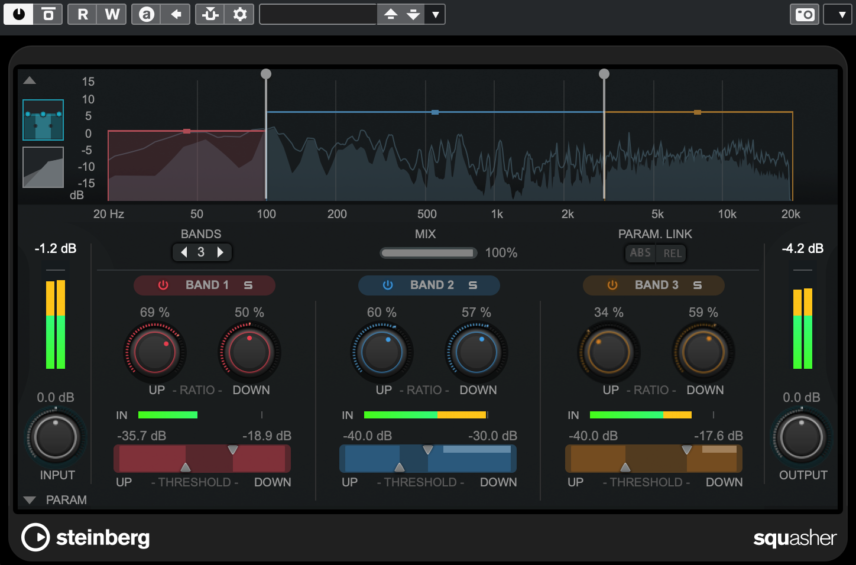
Task: Select the band spectrum view thumbnail
Action: (x=43, y=120)
